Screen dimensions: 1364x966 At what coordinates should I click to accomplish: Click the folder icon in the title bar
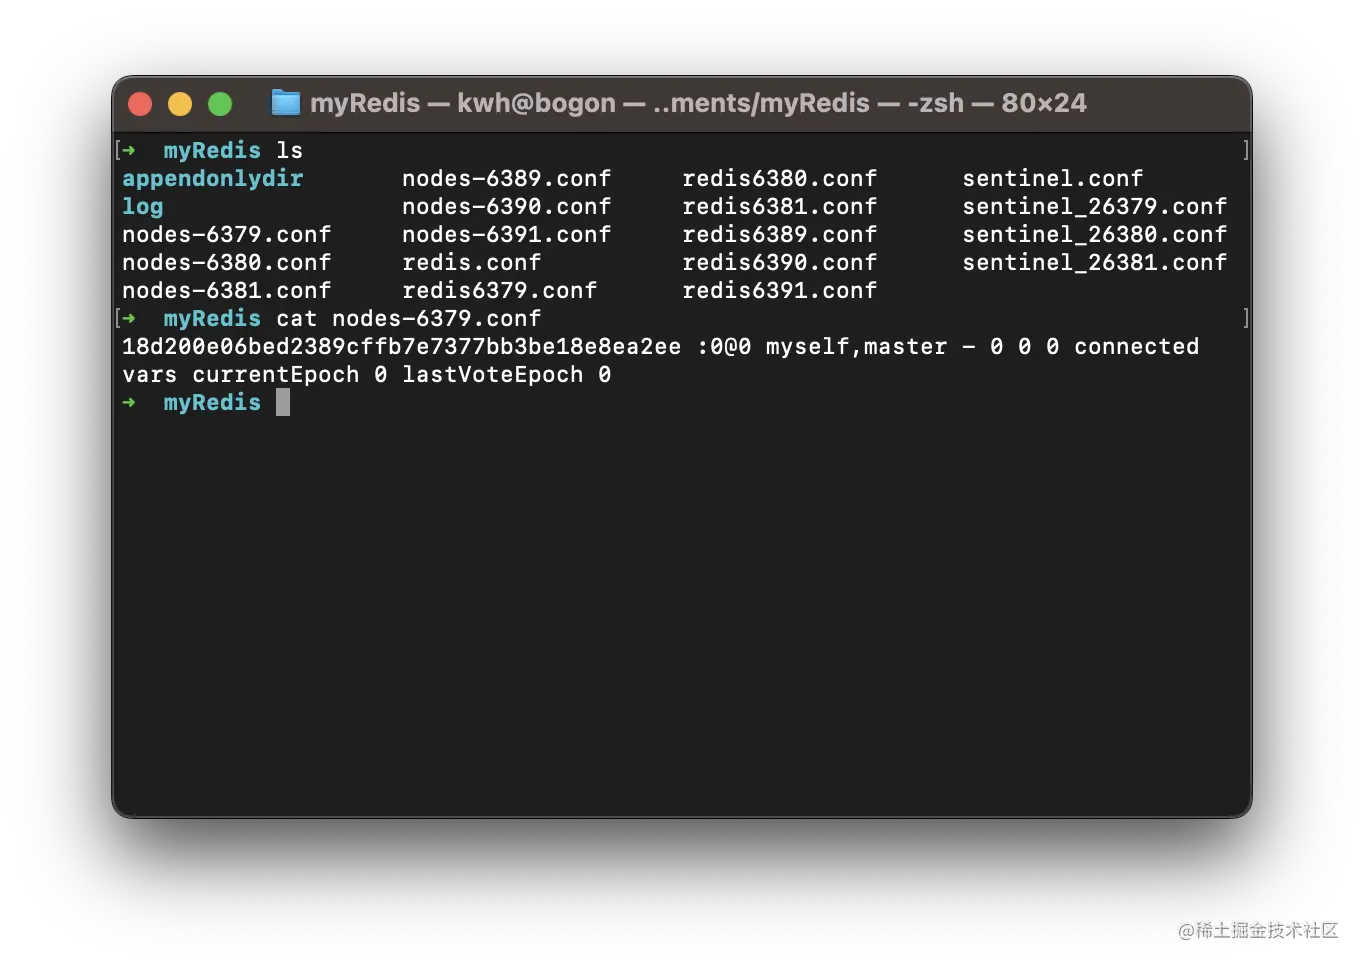tap(286, 103)
